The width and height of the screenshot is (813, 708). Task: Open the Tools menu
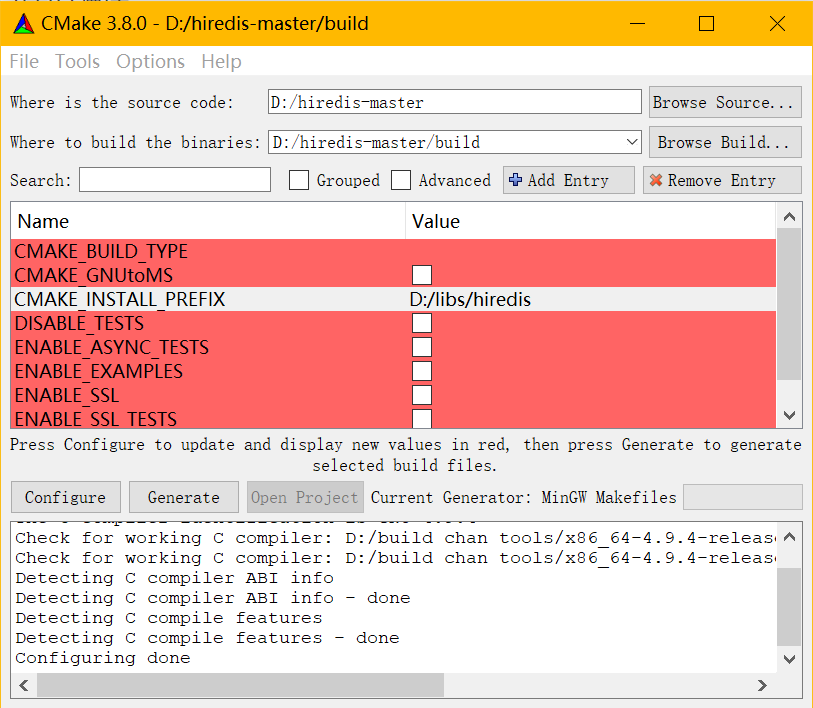pos(77,62)
